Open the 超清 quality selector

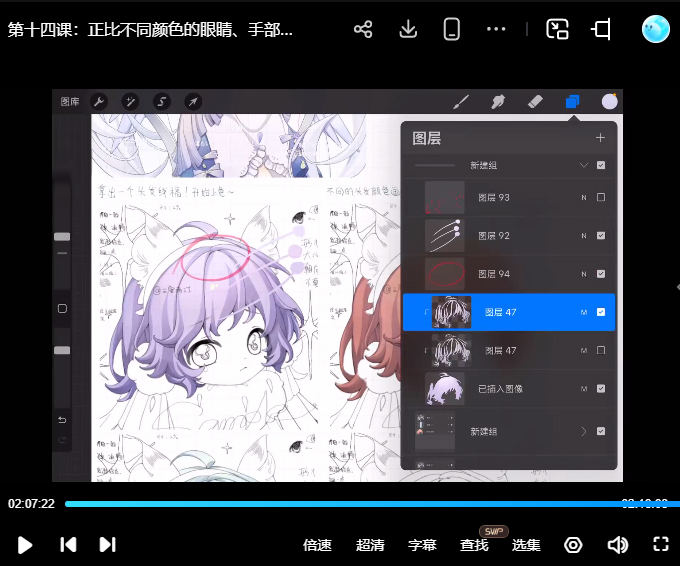(370, 545)
